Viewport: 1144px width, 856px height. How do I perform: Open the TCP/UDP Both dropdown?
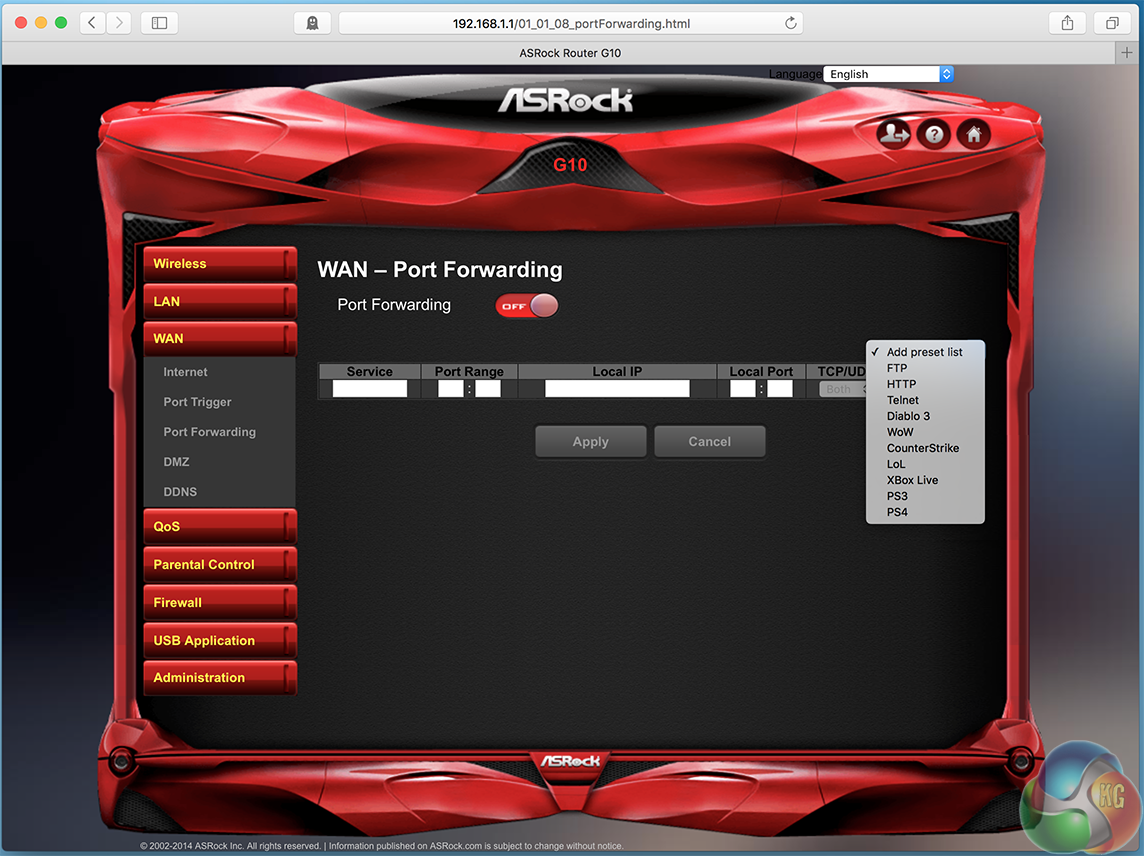point(843,389)
